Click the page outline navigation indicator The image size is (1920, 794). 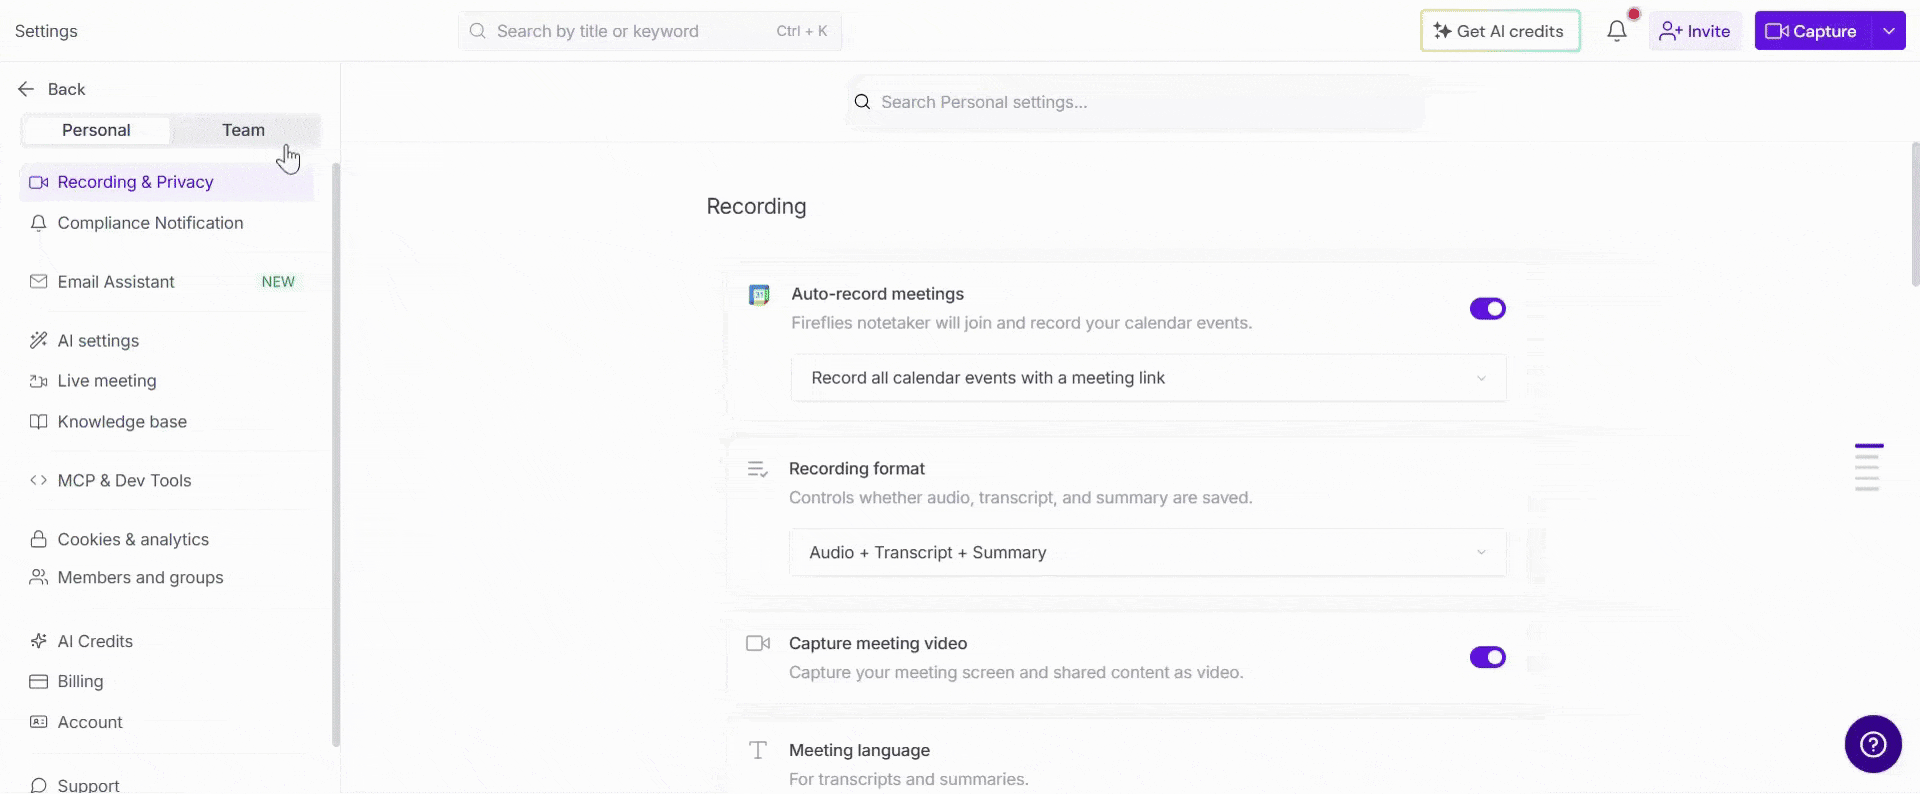pos(1868,467)
